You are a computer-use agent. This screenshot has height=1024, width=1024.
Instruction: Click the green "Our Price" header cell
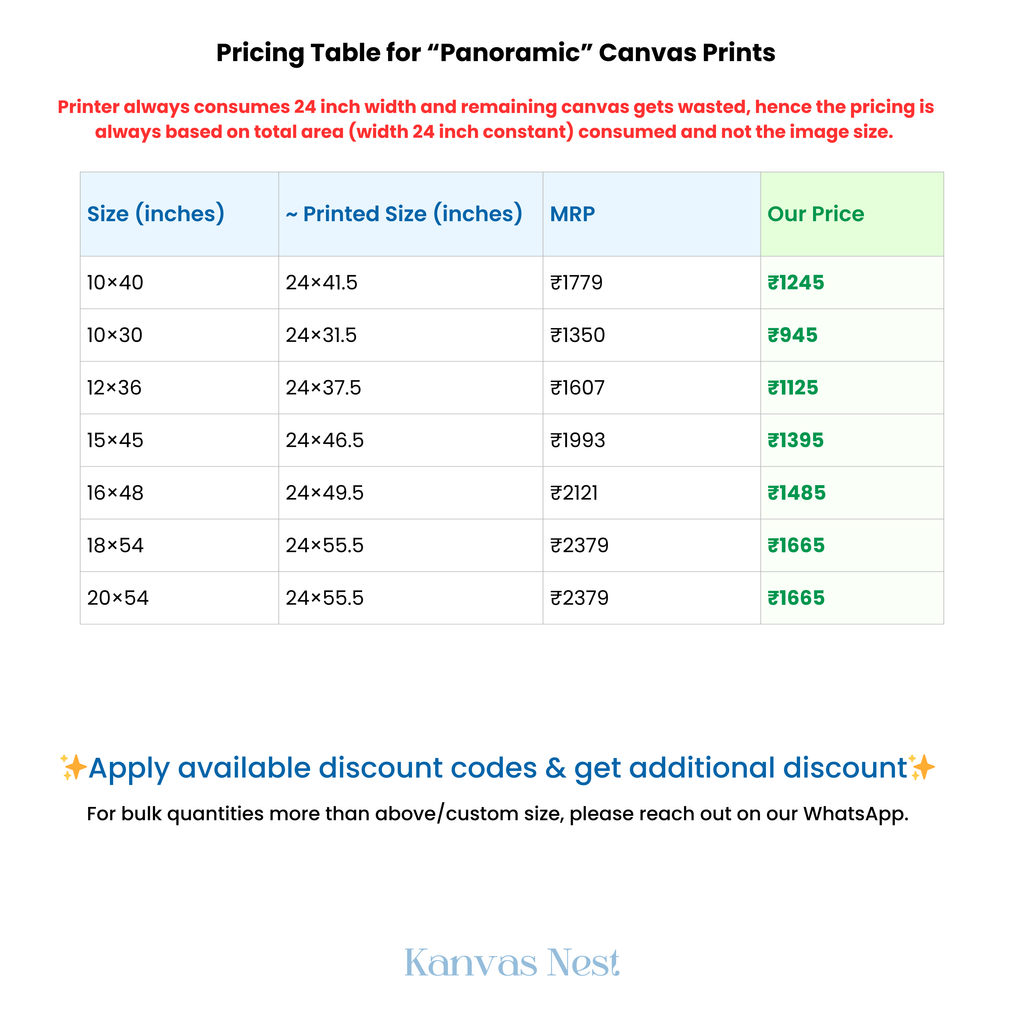816,214
